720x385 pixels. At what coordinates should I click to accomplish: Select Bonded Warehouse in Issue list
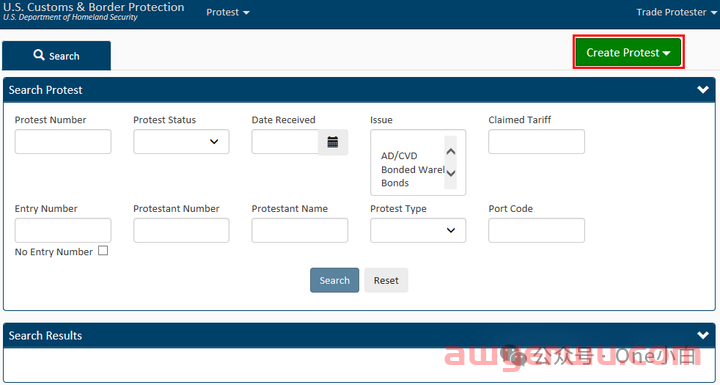click(x=413, y=170)
